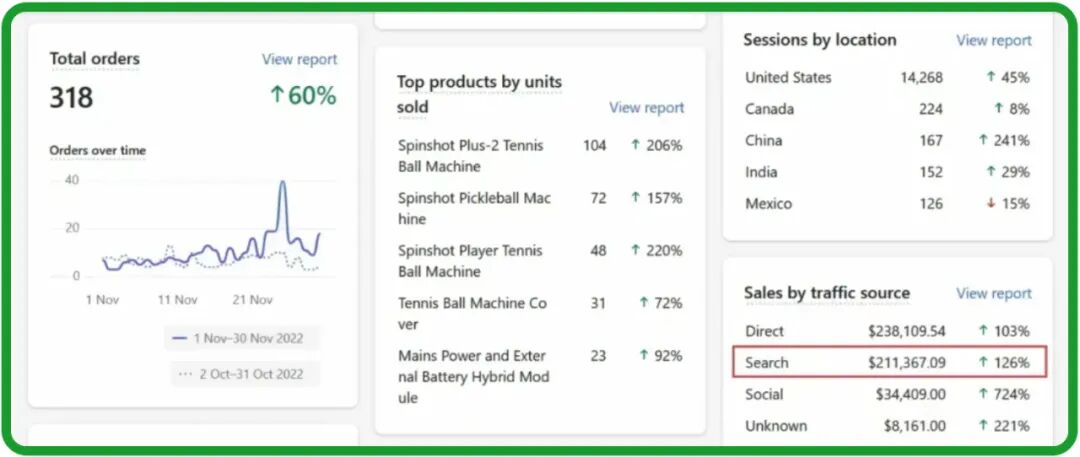Open View report for Top products

click(646, 107)
